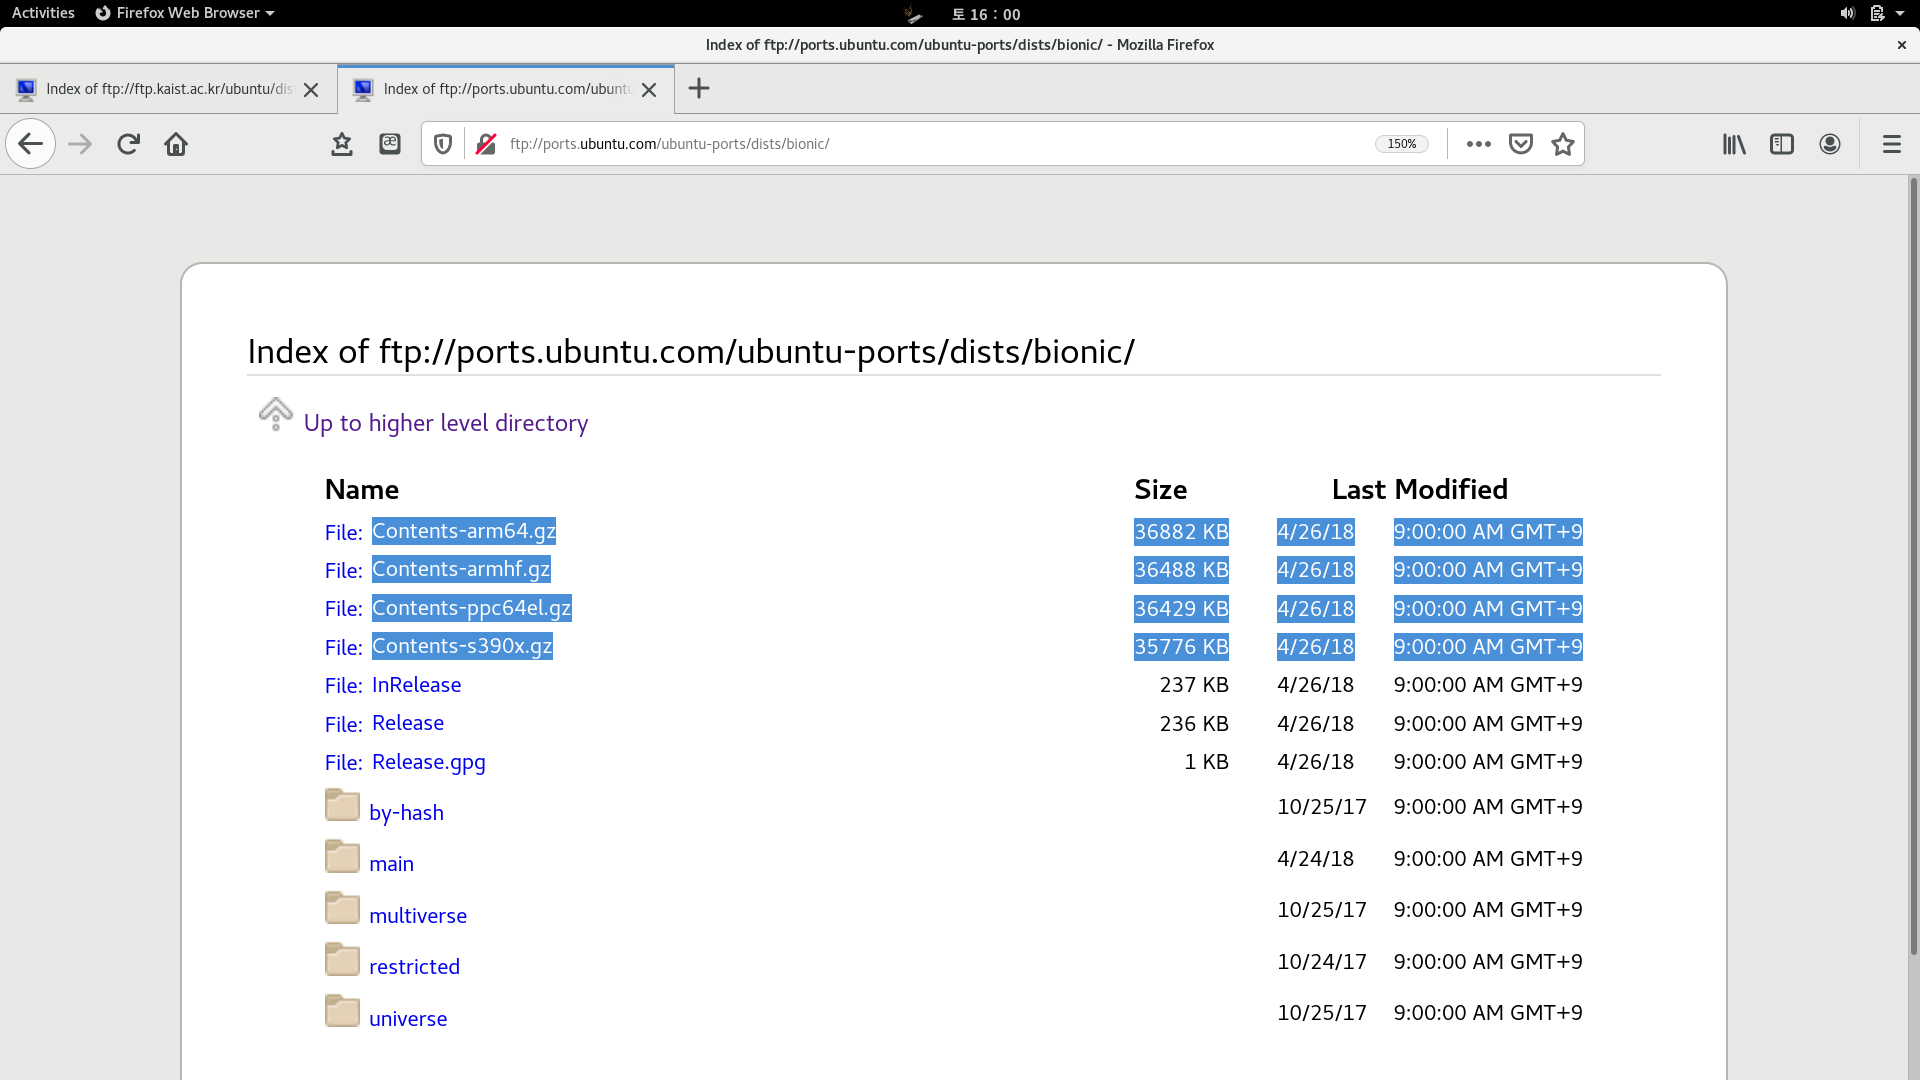Viewport: 1920px width, 1080px height.
Task: Sort listing by Name column header
Action: (x=362, y=490)
